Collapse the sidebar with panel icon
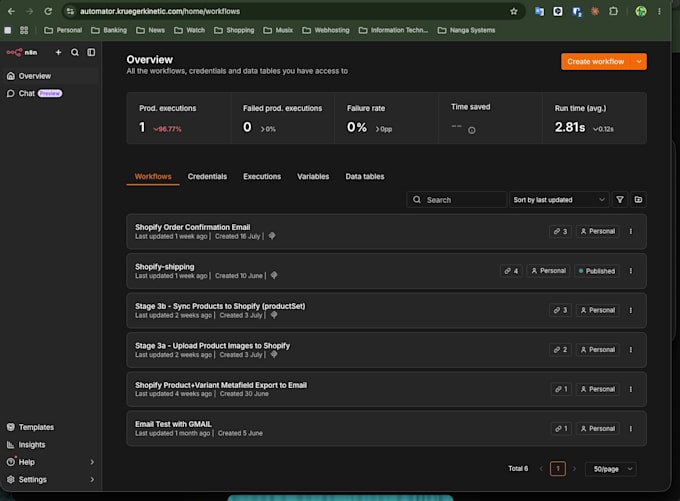The image size is (680, 501). click(x=91, y=52)
